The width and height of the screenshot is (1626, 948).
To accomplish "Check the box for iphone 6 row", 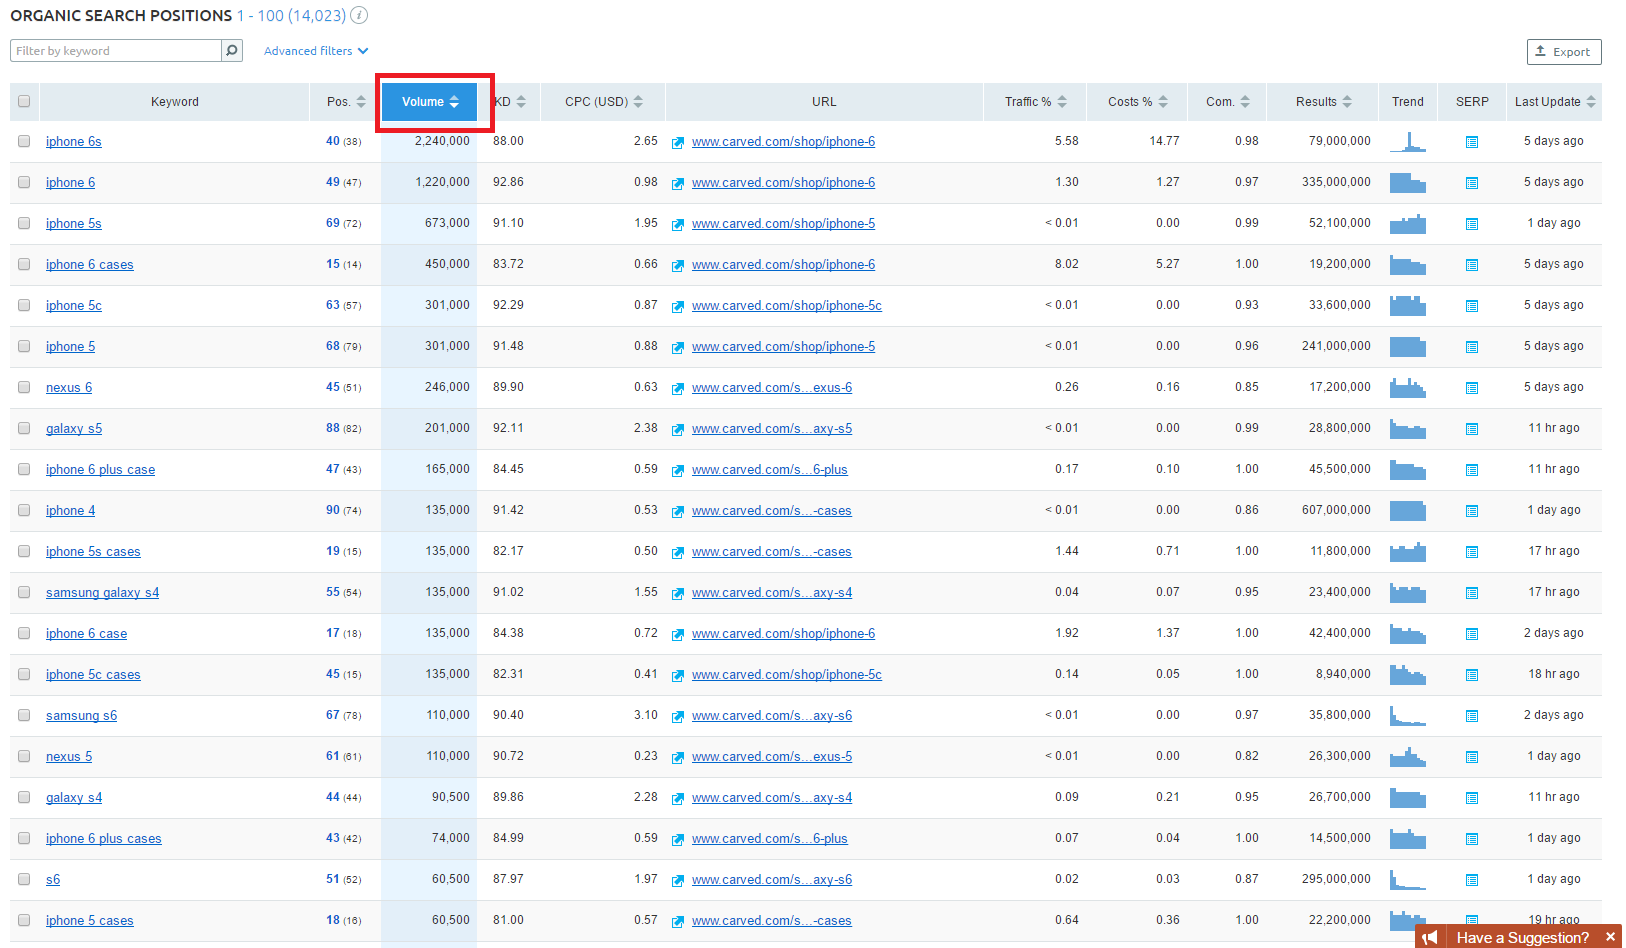I will coord(24,182).
